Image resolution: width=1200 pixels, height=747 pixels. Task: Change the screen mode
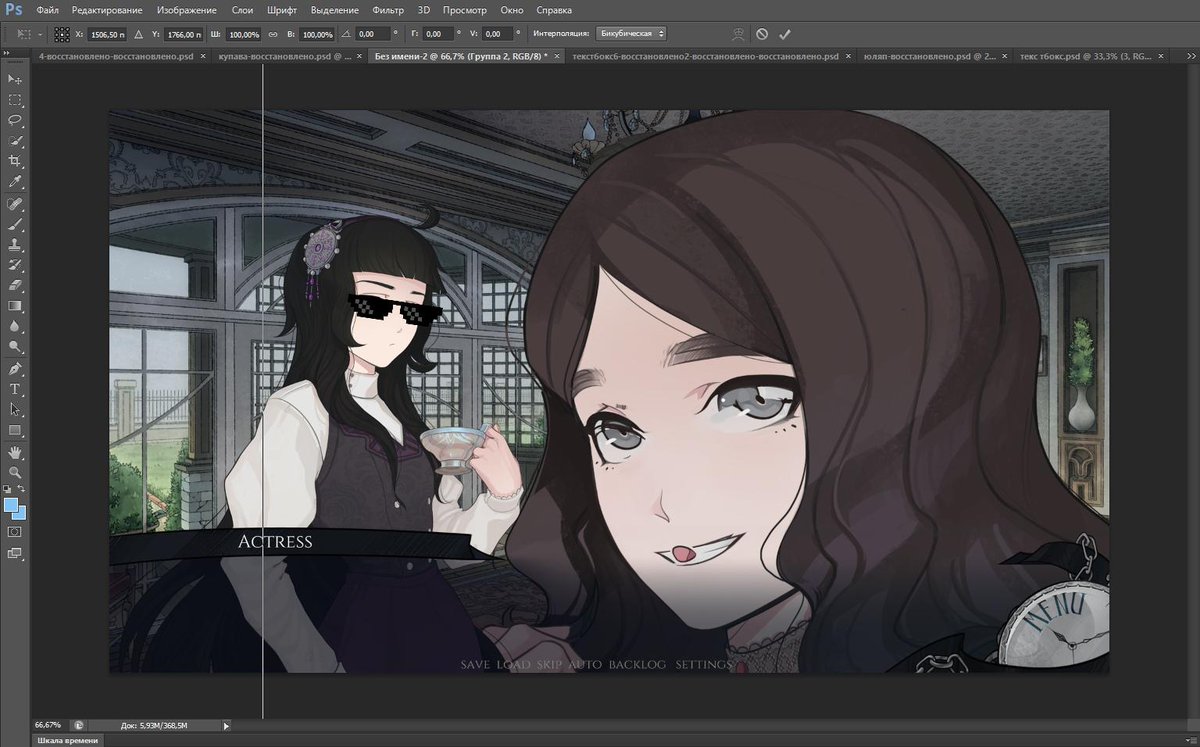coord(15,552)
